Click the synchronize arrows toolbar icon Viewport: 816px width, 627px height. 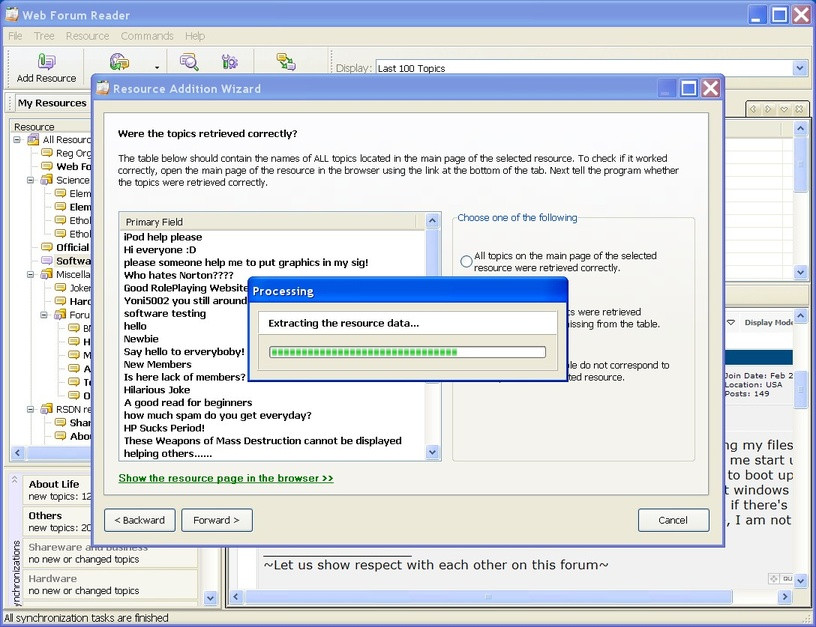tap(286, 62)
